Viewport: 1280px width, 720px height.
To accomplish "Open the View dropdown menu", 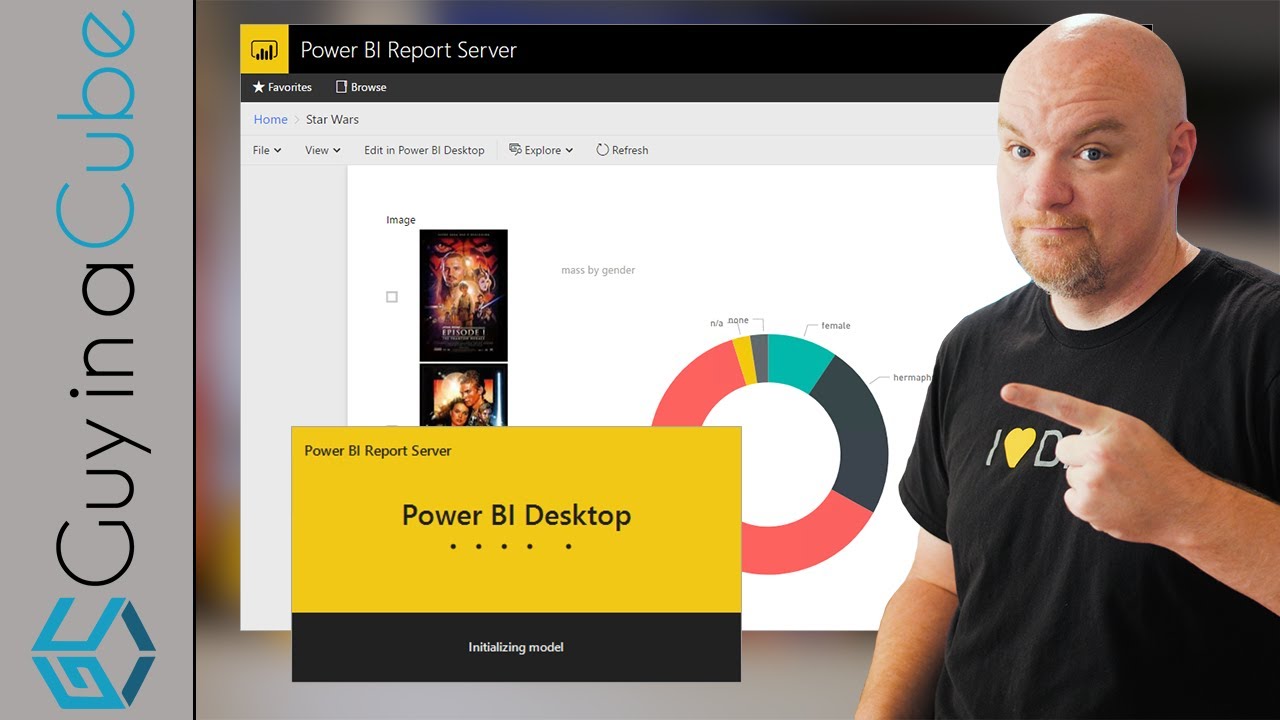I will pos(323,150).
